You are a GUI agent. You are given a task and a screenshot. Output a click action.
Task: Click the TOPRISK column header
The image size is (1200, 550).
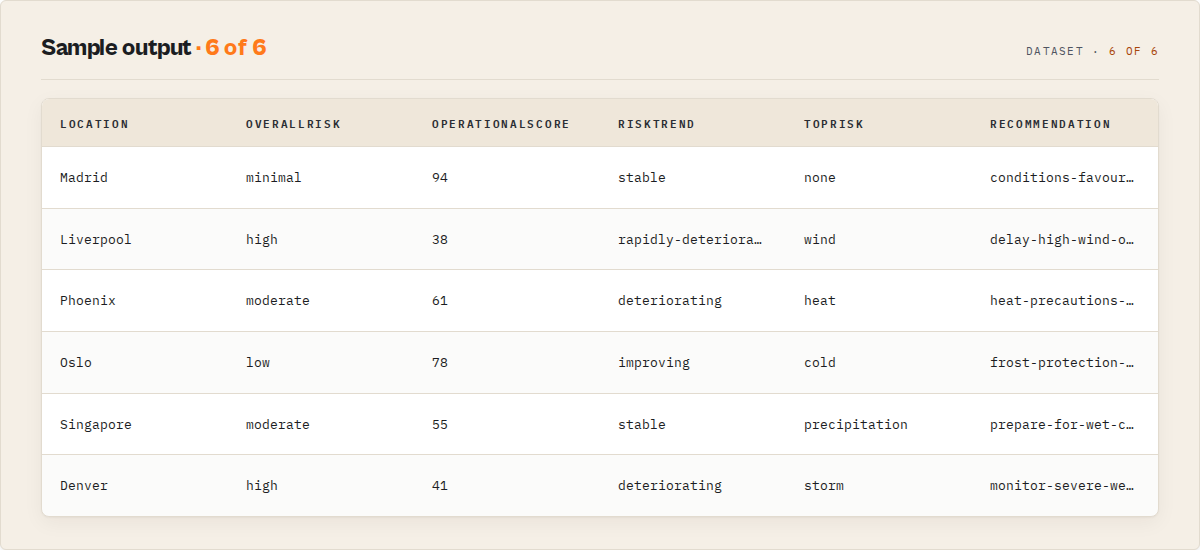[x=834, y=124]
